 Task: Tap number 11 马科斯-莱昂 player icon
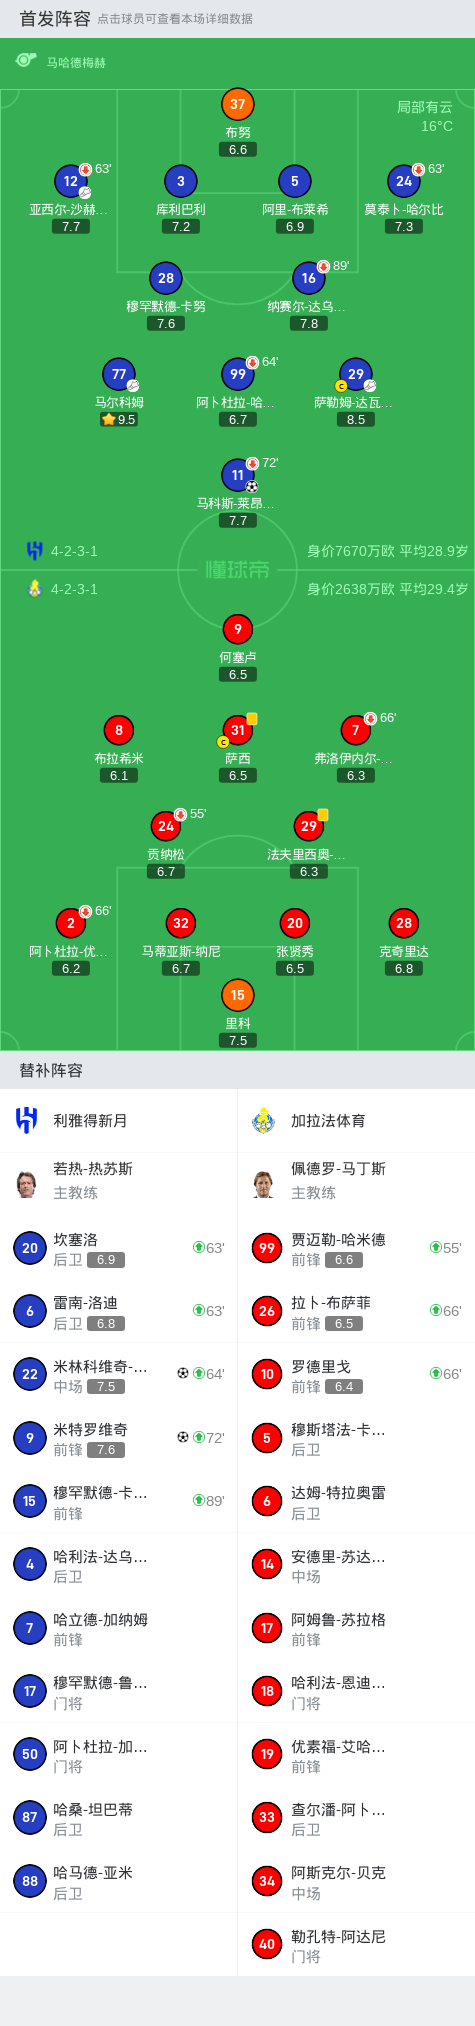coord(238,475)
